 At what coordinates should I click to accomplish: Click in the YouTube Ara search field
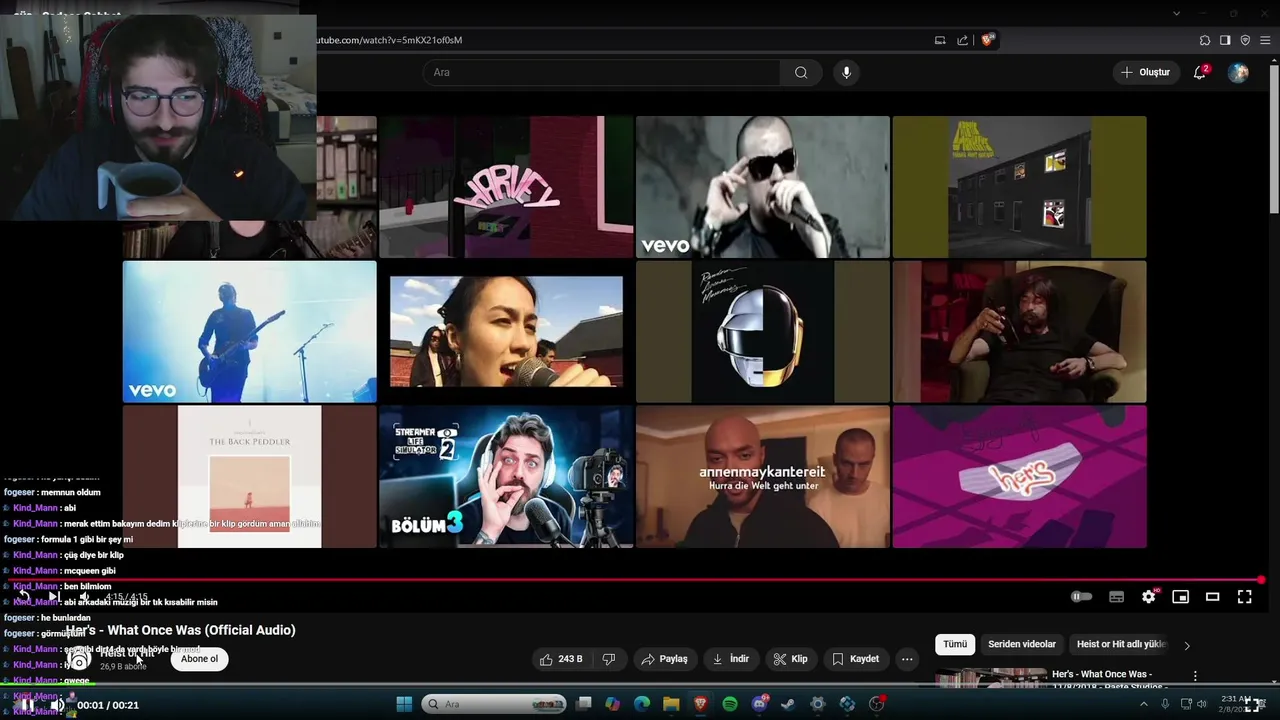coord(601,72)
